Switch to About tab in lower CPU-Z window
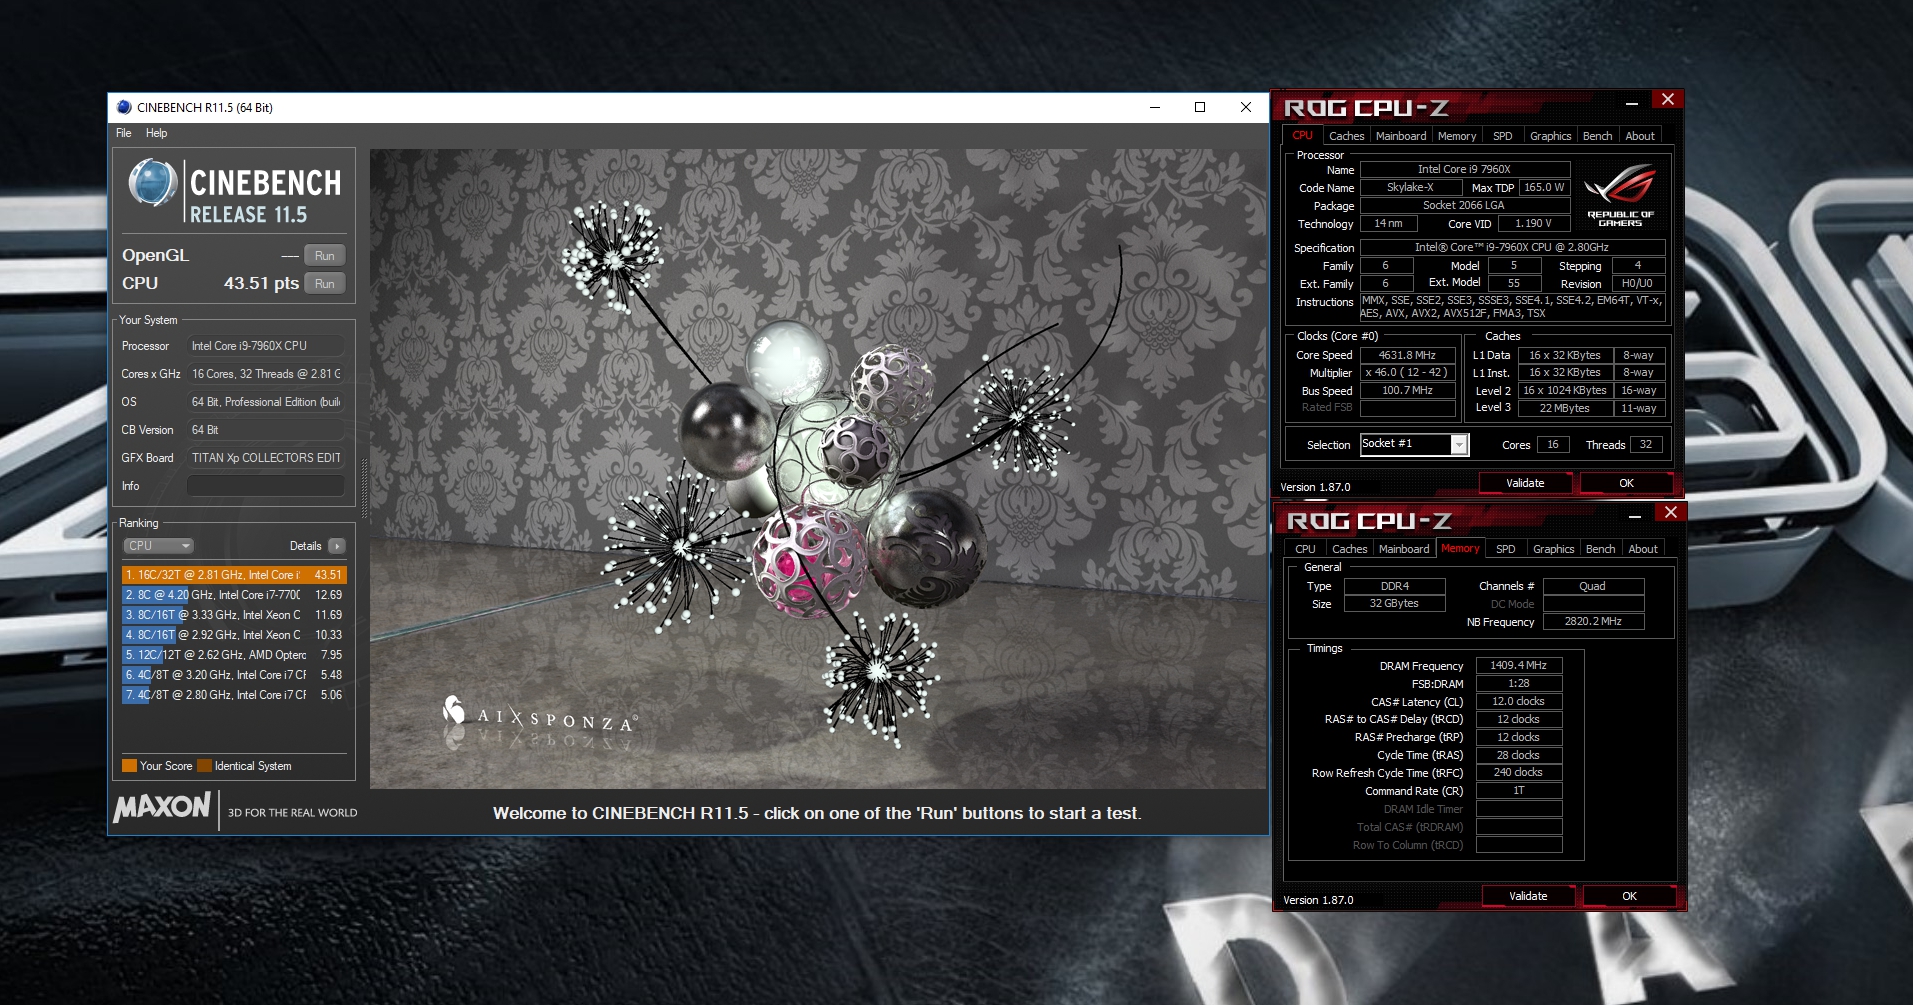1913x1005 pixels. pos(1643,549)
